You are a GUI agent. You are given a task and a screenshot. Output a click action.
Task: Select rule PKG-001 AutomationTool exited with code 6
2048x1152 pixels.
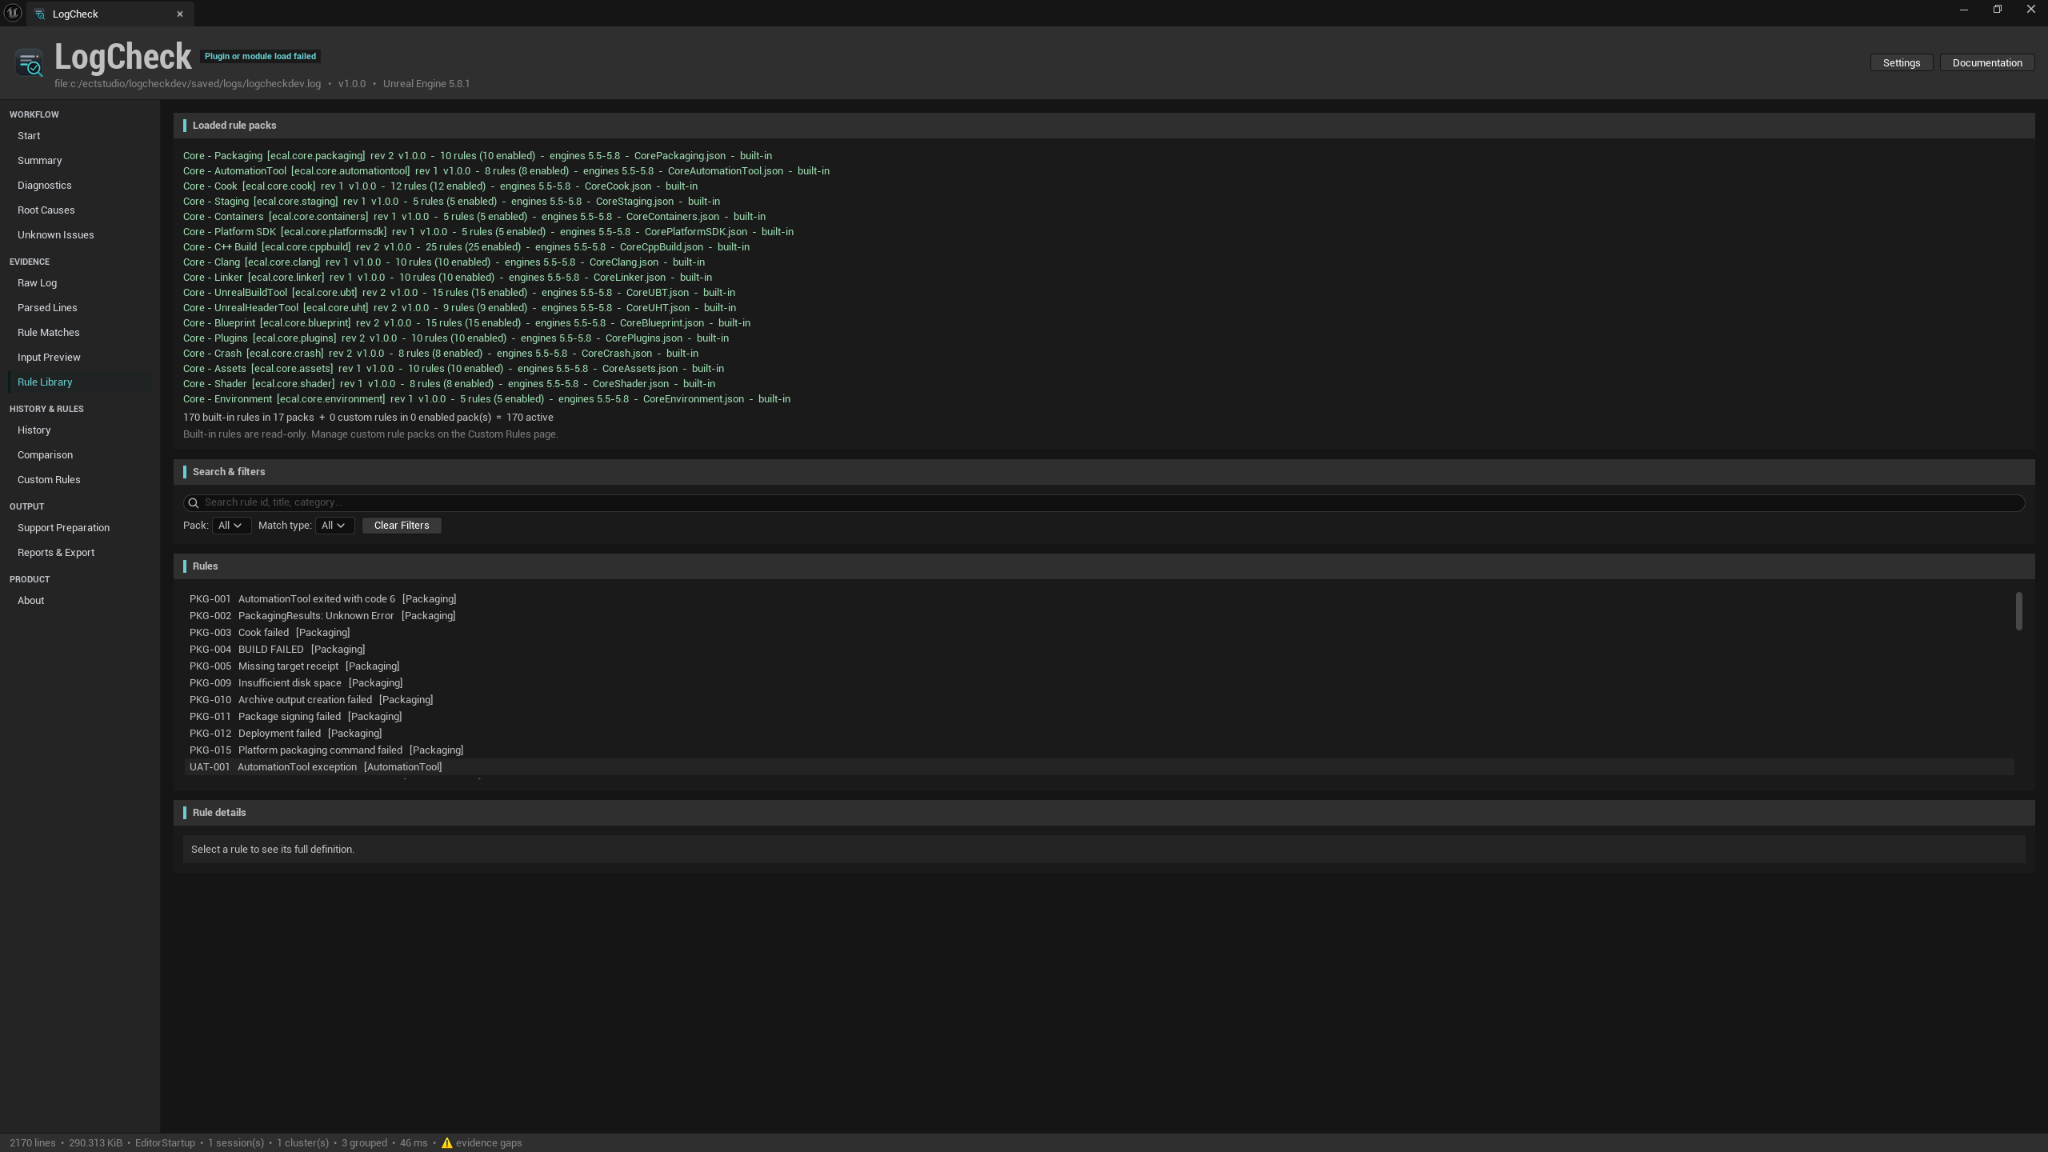1099,599
